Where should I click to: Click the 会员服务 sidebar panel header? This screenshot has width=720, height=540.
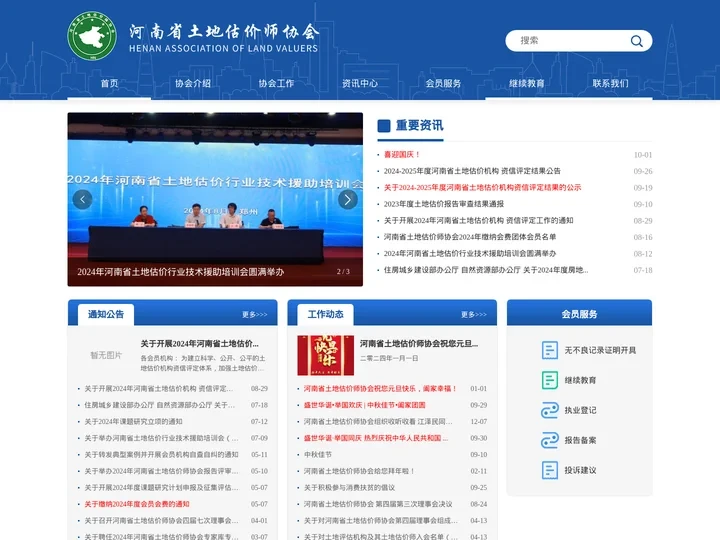(x=579, y=314)
